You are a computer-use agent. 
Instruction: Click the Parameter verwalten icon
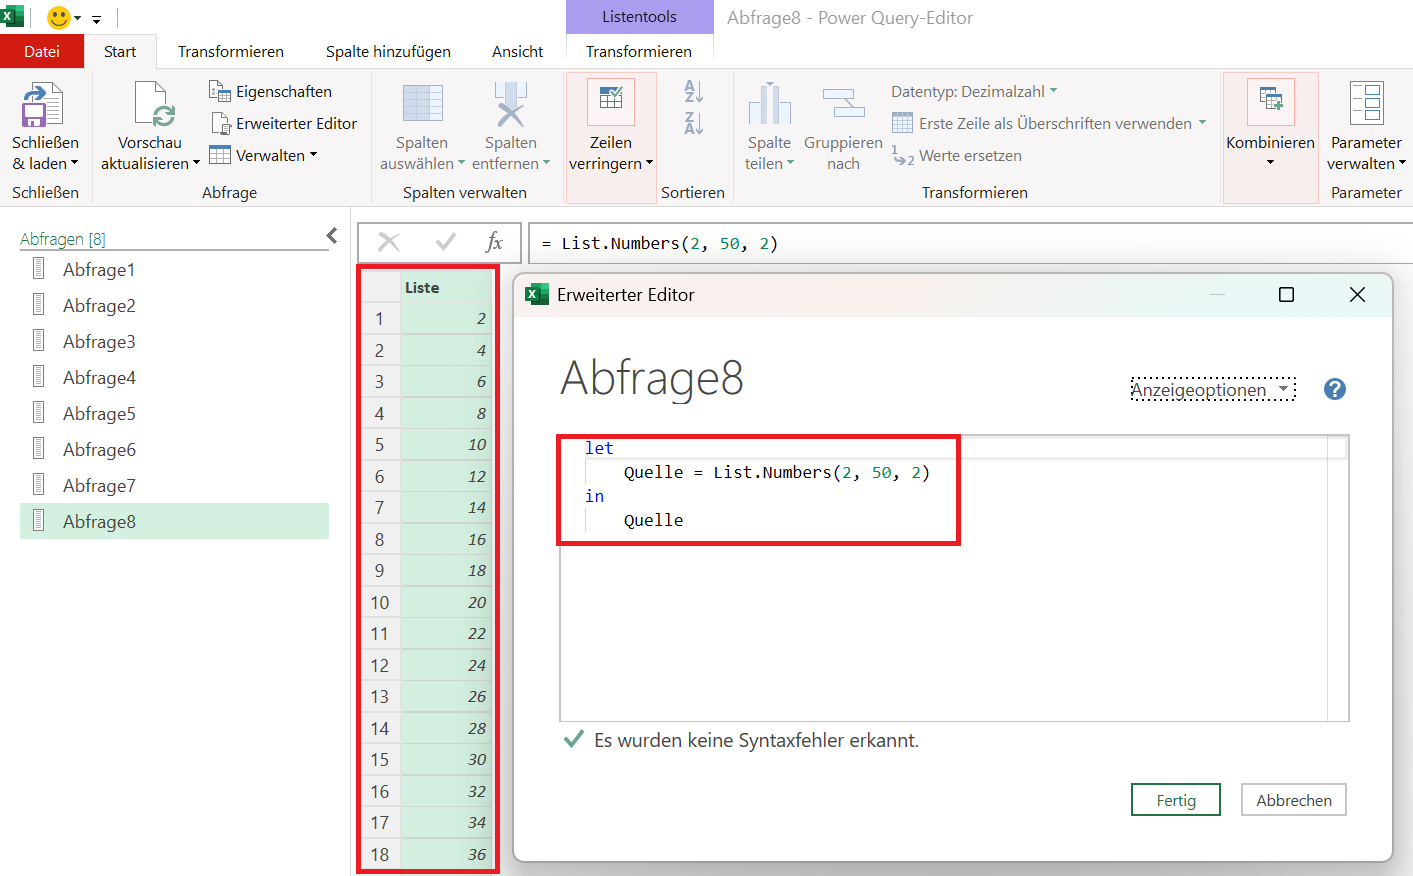[x=1366, y=104]
